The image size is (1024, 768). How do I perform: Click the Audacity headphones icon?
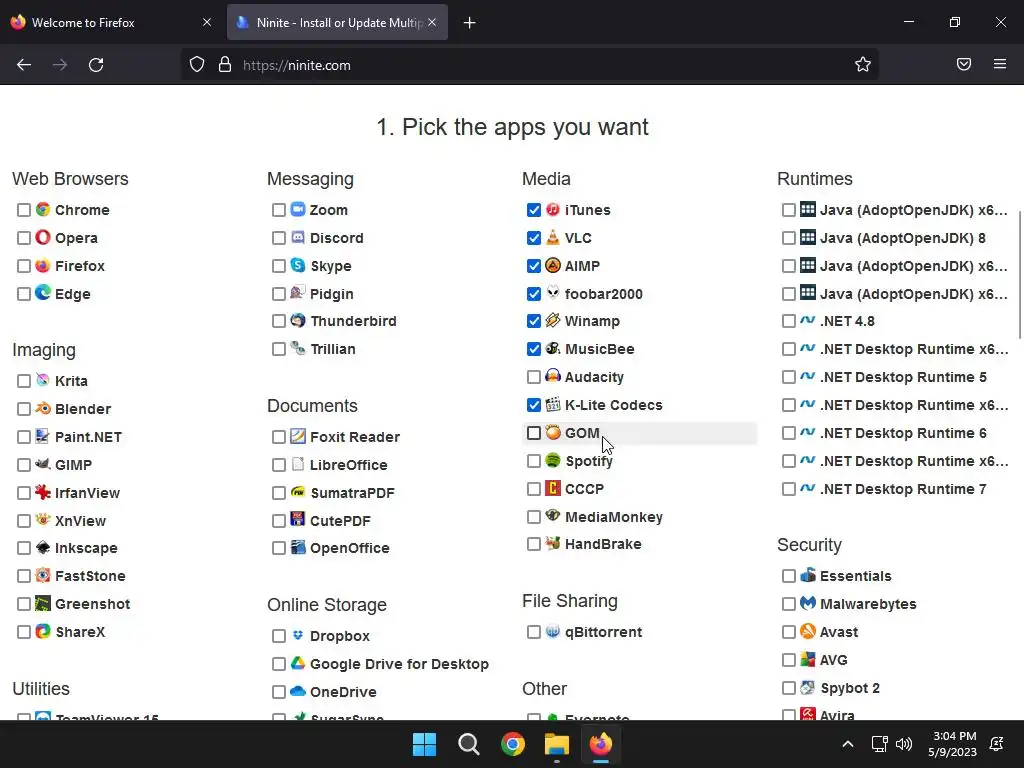pyautogui.click(x=553, y=376)
